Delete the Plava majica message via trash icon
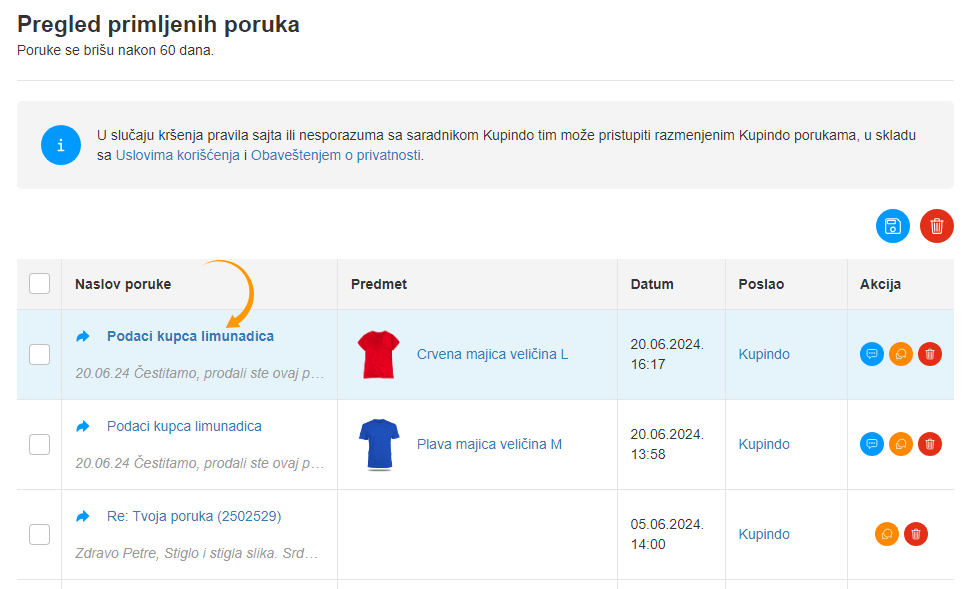This screenshot has height=589, width=963. (x=930, y=444)
